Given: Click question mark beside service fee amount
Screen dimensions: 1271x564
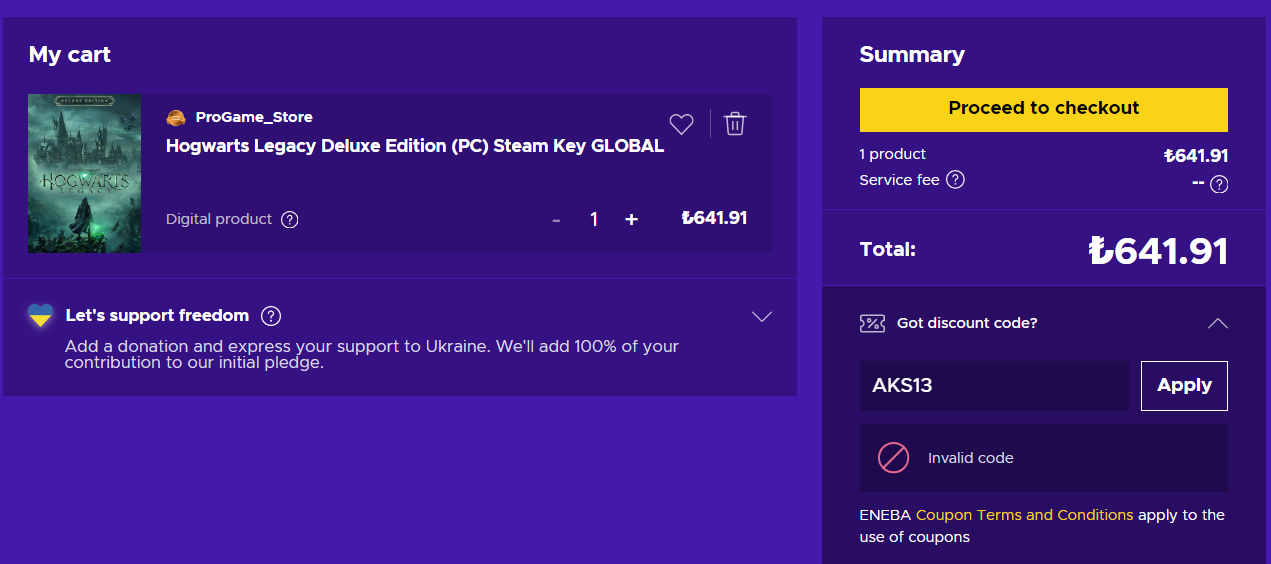Looking at the screenshot, I should (x=1219, y=184).
